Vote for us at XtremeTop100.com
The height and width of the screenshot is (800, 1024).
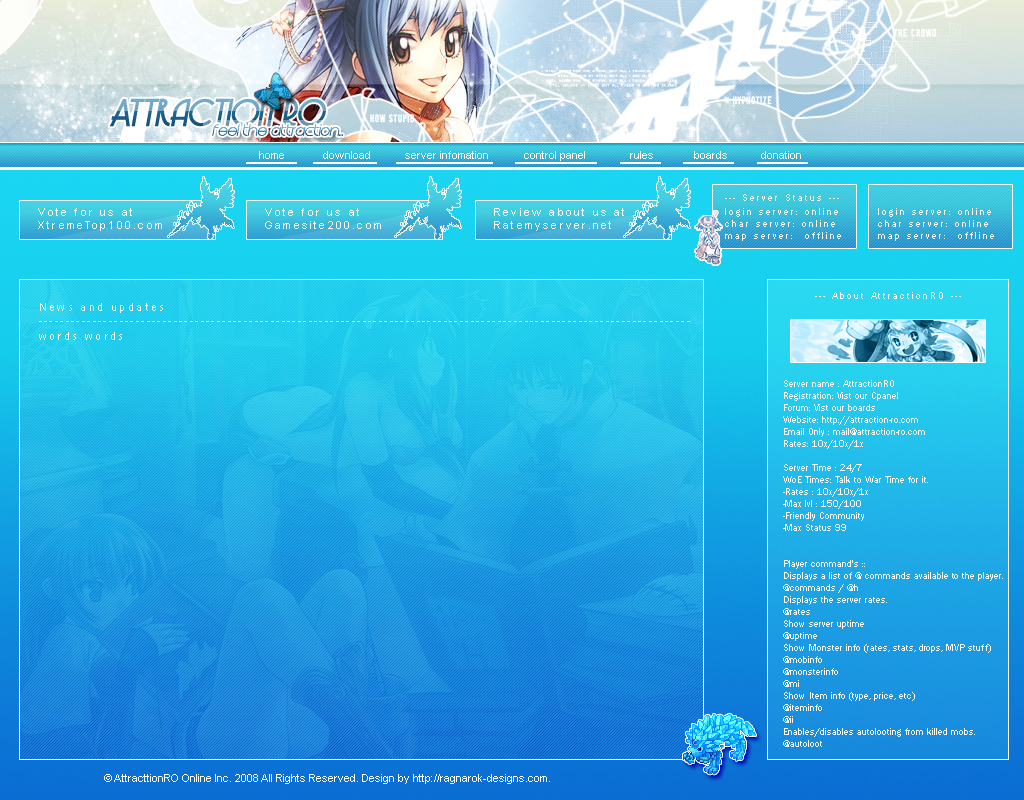click(x=100, y=219)
